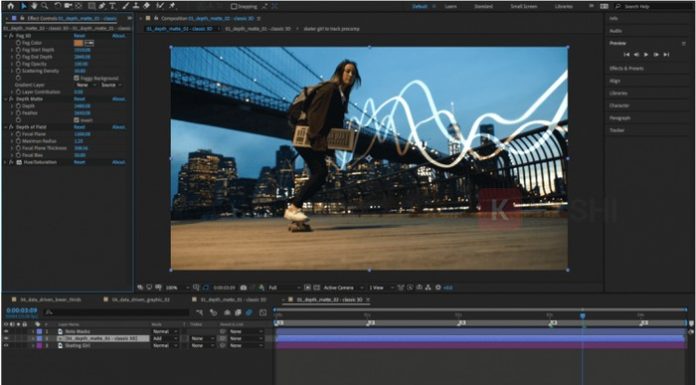Select the Zoom magnifier tool
The height and width of the screenshot is (385, 696).
[x=44, y=6]
